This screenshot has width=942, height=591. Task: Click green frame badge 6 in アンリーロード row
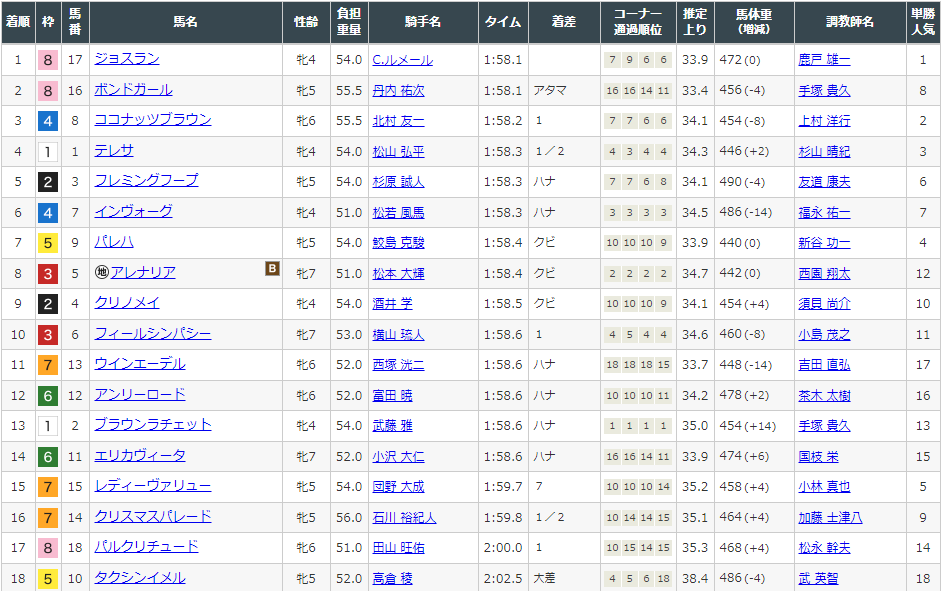tap(47, 396)
